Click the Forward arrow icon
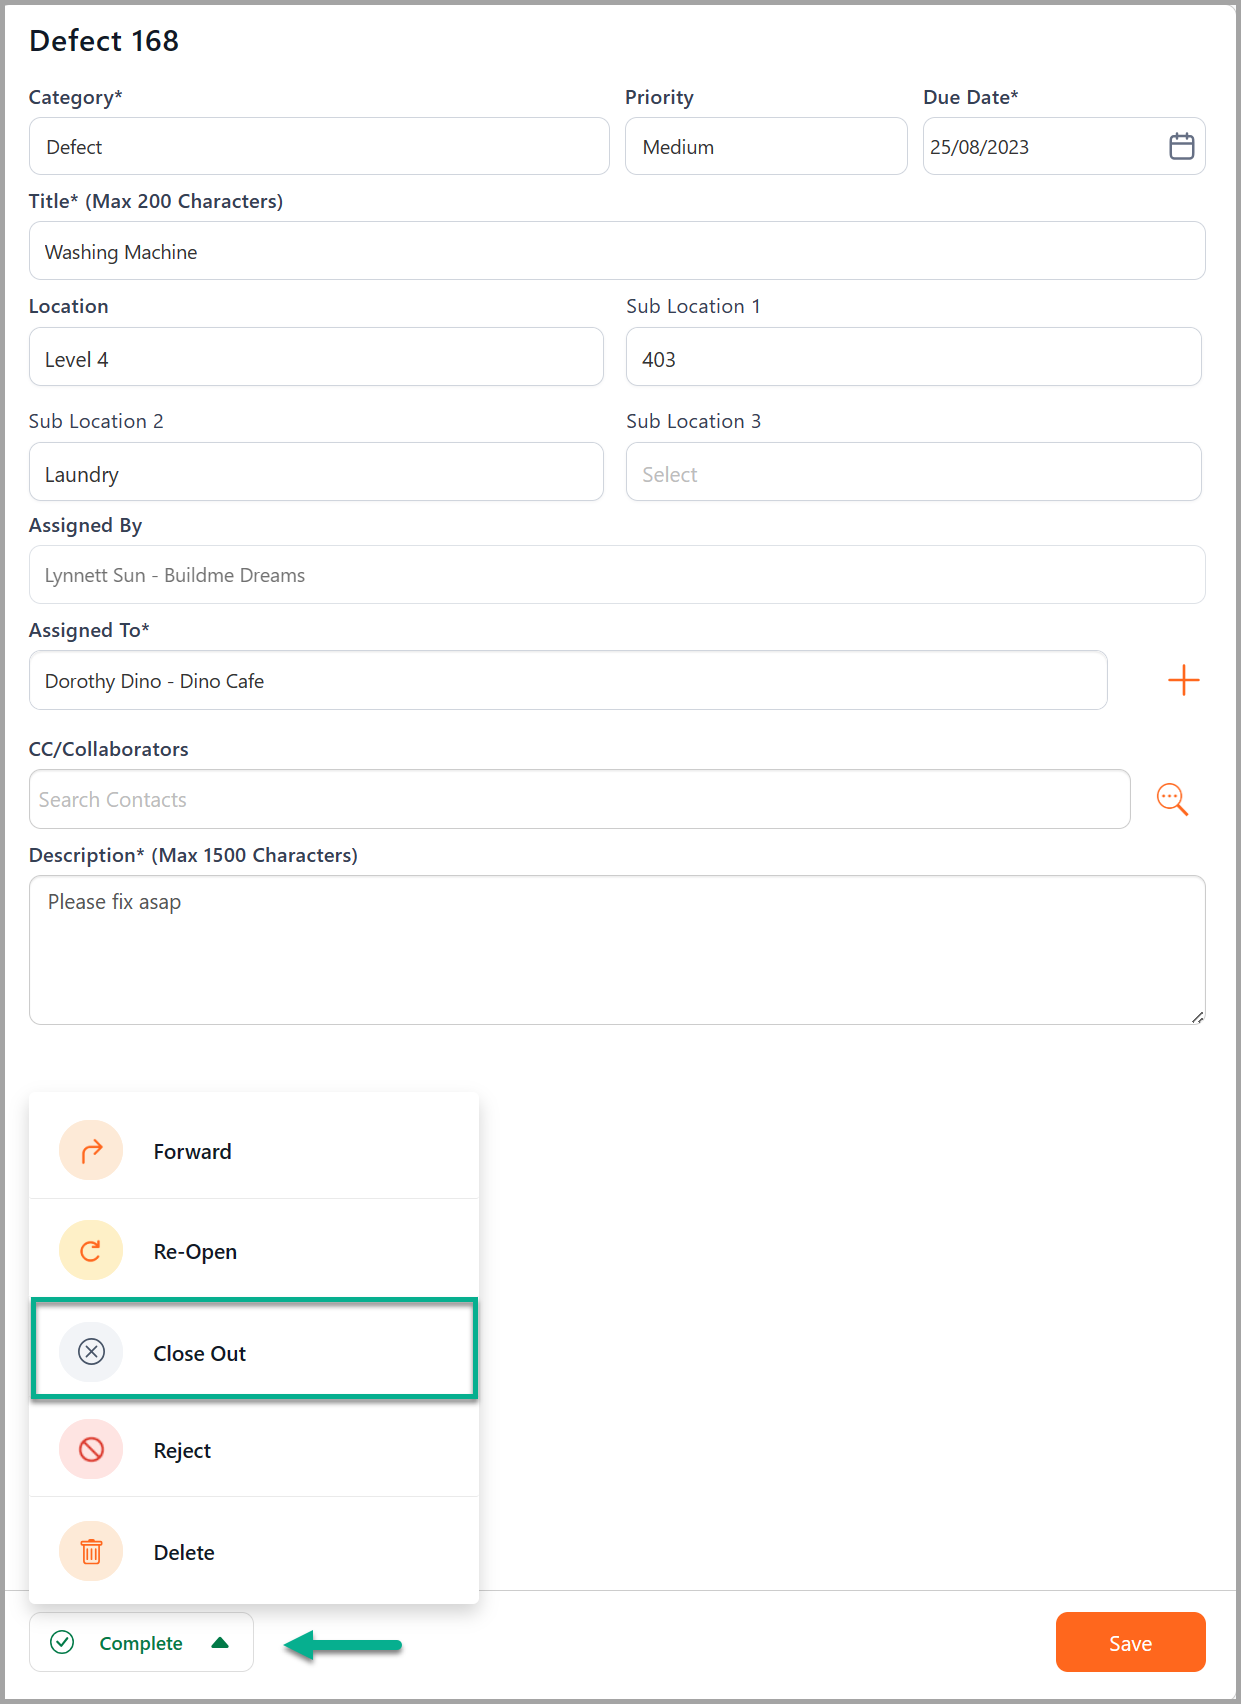Image resolution: width=1241 pixels, height=1704 pixels. point(91,1150)
